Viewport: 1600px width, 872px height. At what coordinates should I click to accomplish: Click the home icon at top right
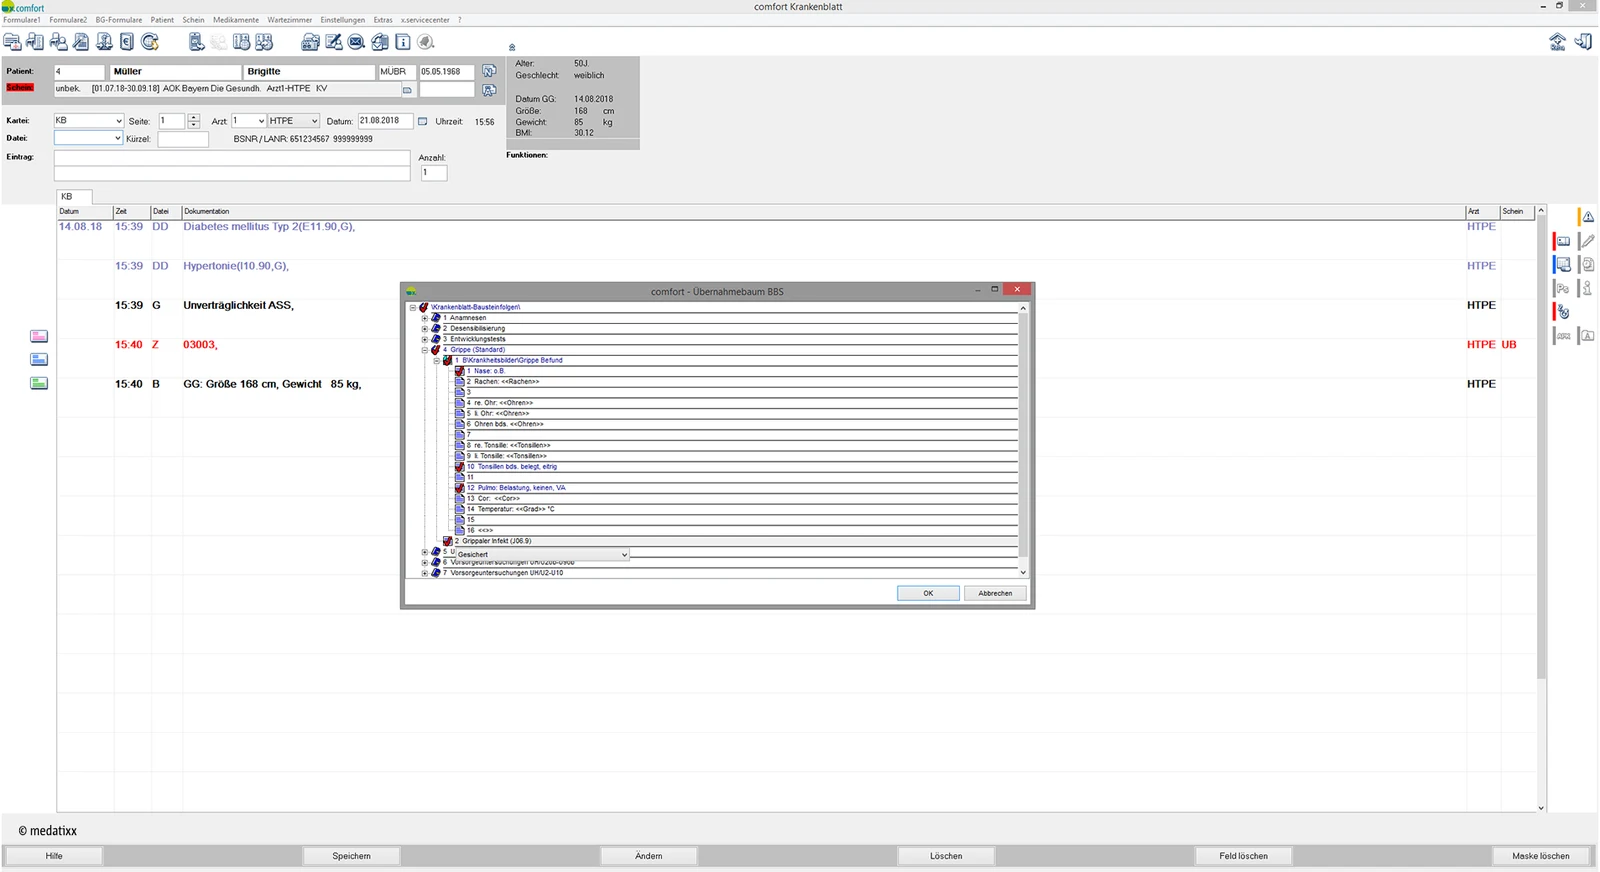[x=1557, y=42]
